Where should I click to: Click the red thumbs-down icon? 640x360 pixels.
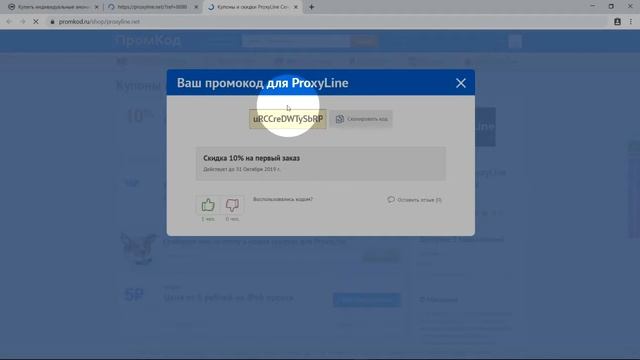[x=232, y=205]
